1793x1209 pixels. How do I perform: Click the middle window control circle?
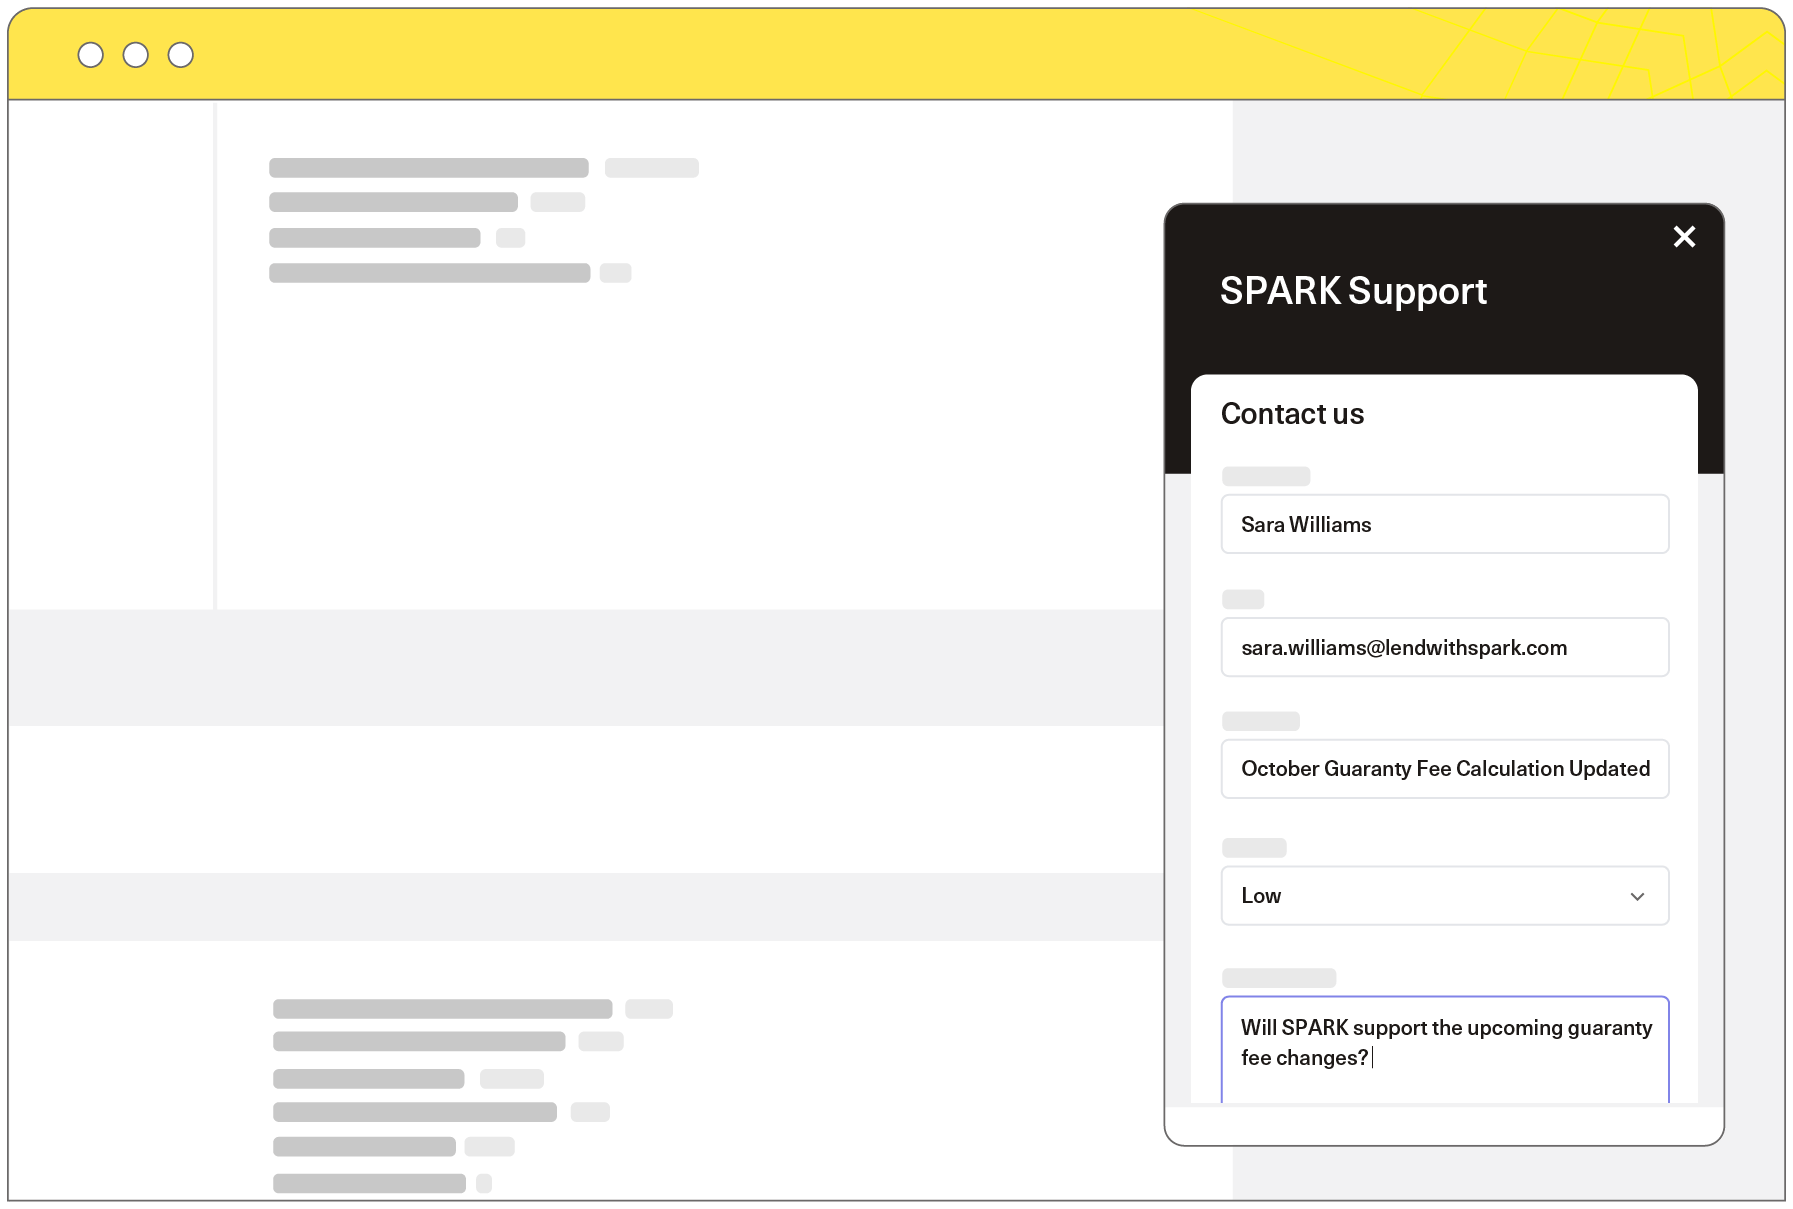pyautogui.click(x=136, y=55)
